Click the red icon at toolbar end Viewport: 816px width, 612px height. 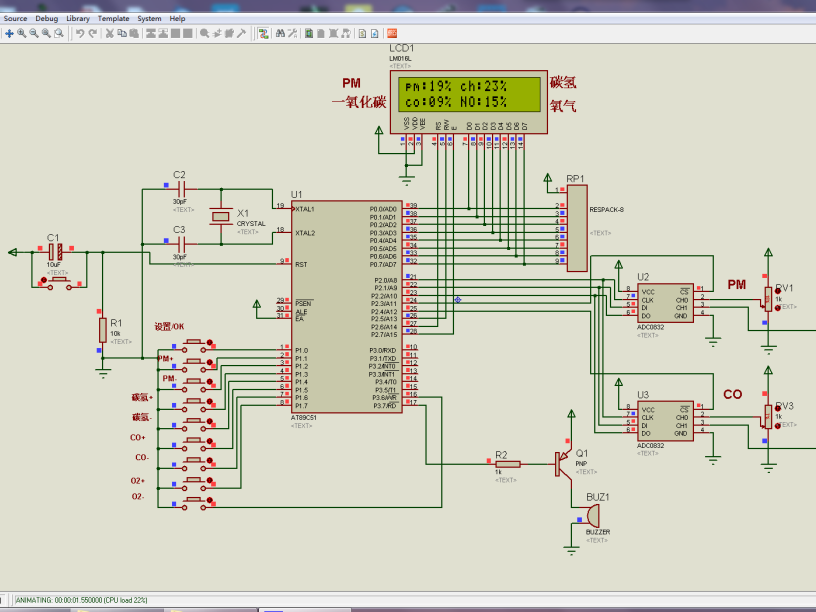click(392, 33)
